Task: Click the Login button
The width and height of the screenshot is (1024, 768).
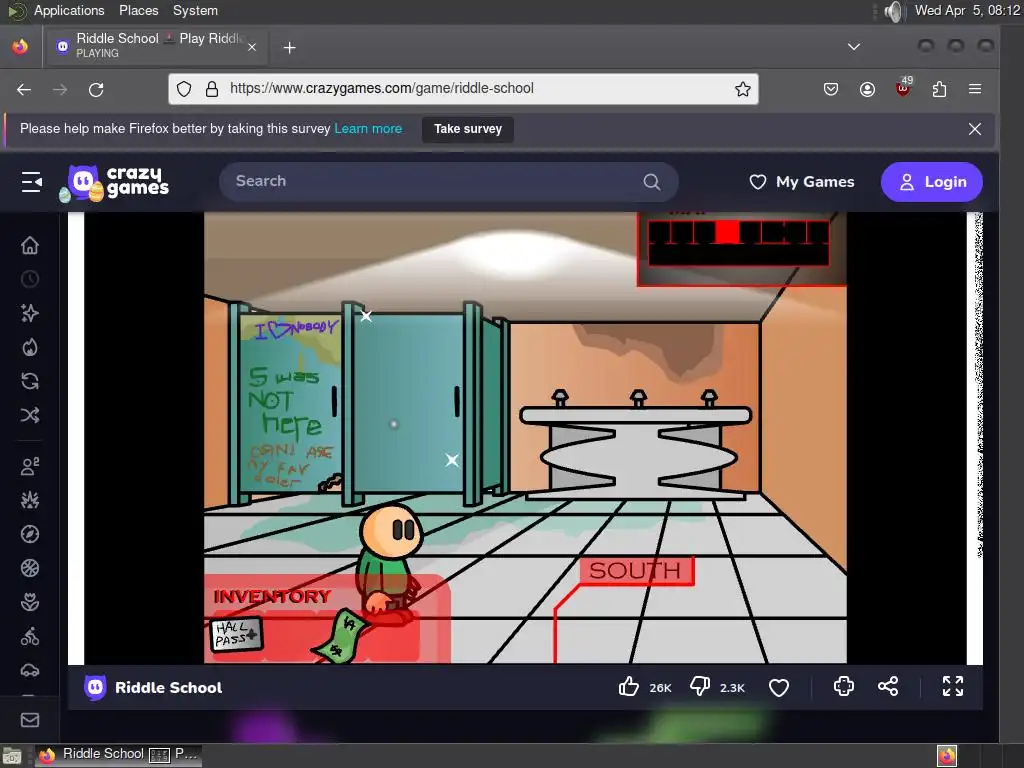Action: [932, 182]
